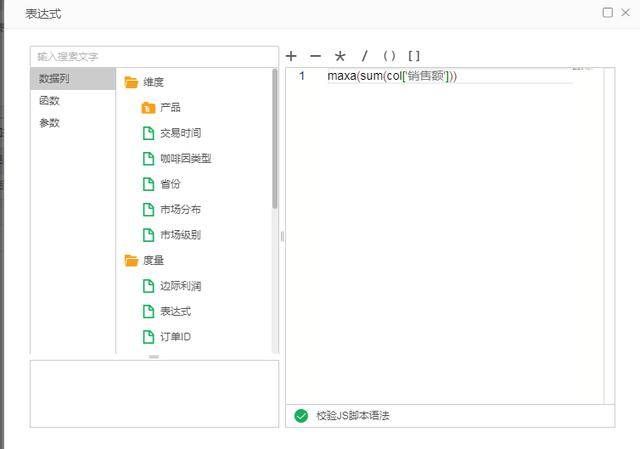Image resolution: width=640 pixels, height=449 pixels.
Task: Select the 订单ID measure
Action: click(176, 337)
